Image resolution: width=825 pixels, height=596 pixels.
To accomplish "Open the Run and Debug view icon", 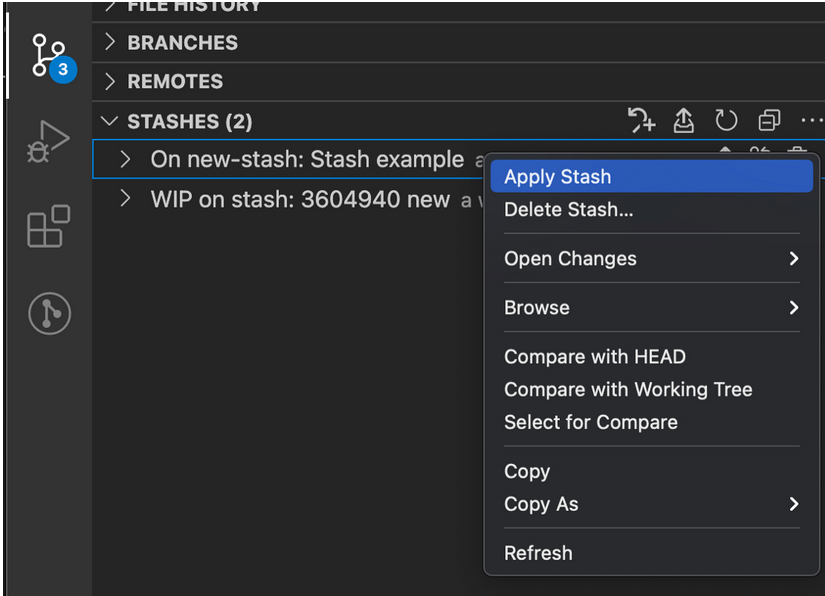I will coord(48,142).
